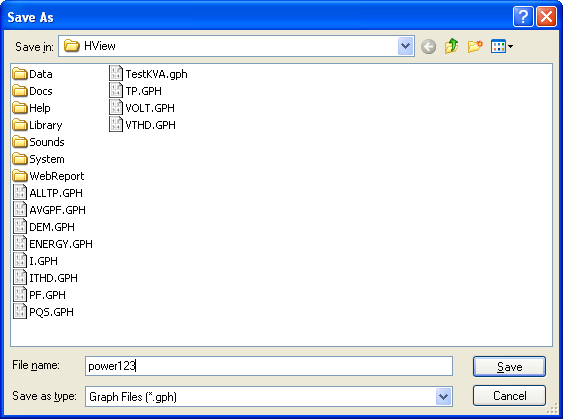Click in the File name text field
The height and width of the screenshot is (419, 563).
pyautogui.click(x=269, y=366)
